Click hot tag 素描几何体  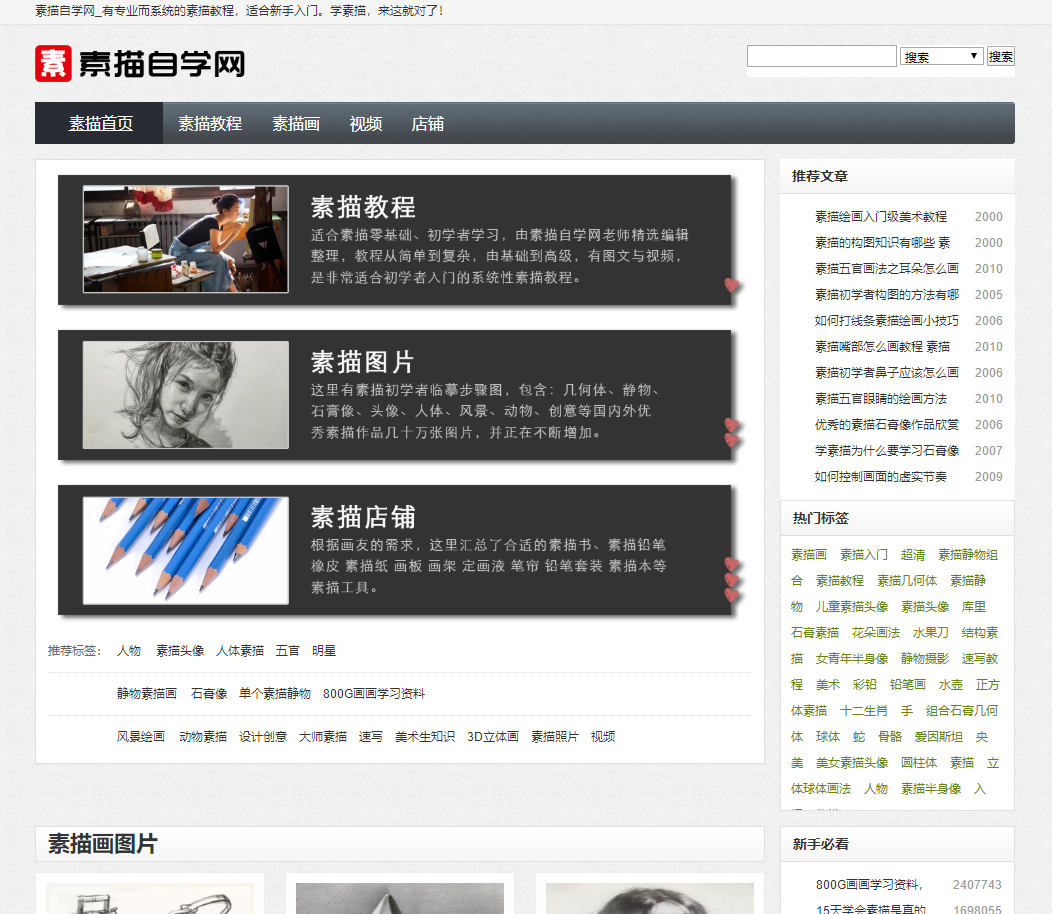tap(907, 580)
